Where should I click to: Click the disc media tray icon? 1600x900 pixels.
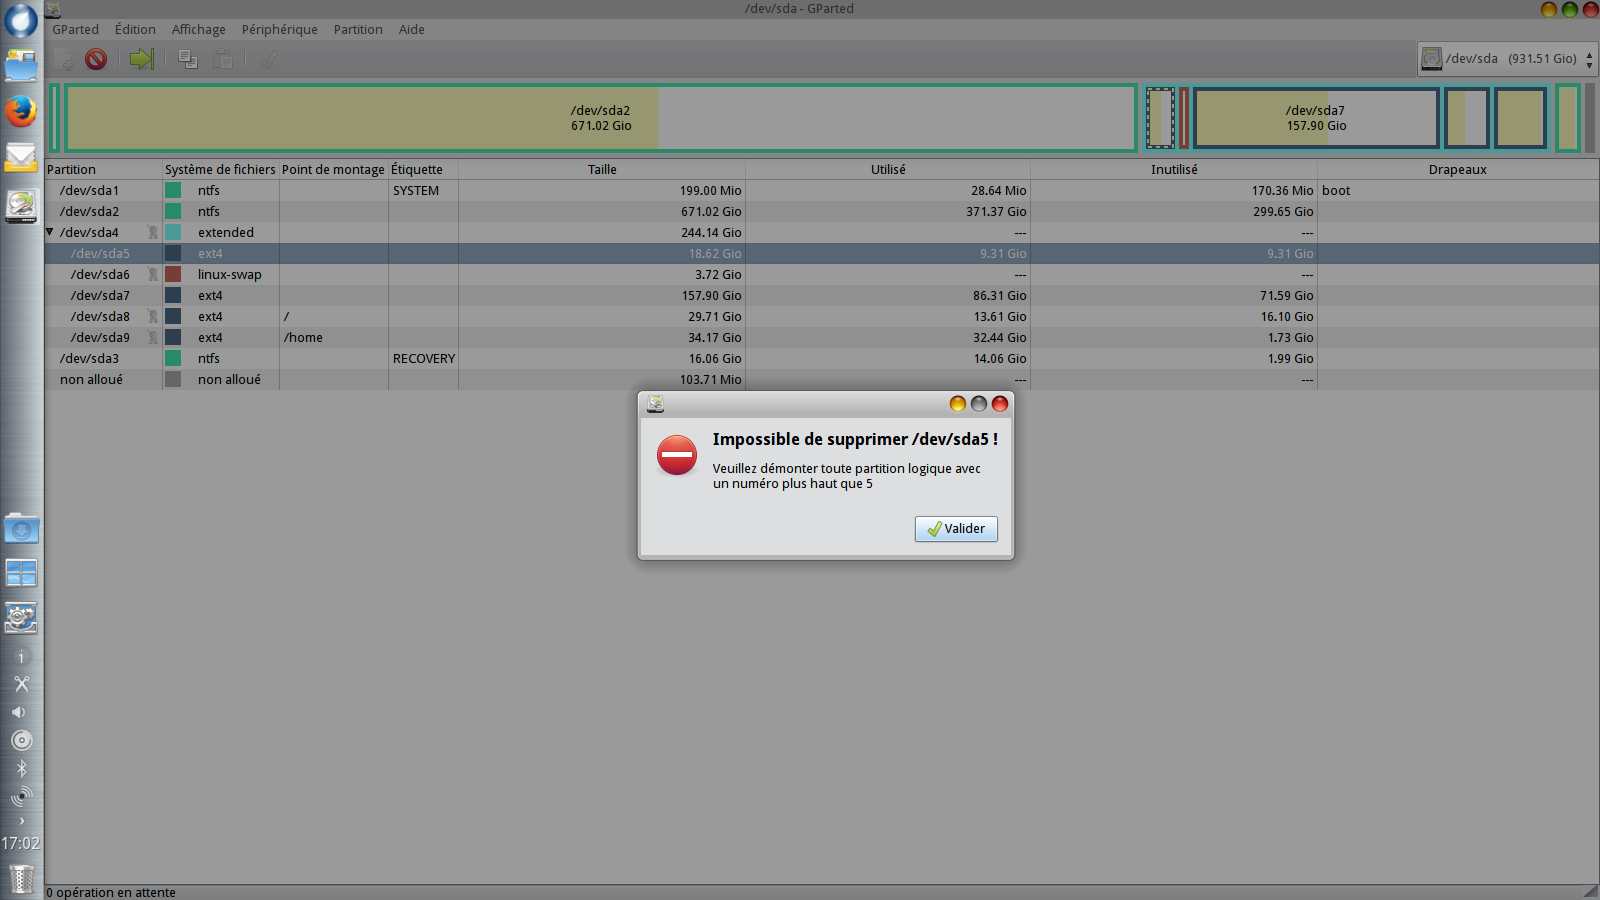[x=21, y=740]
